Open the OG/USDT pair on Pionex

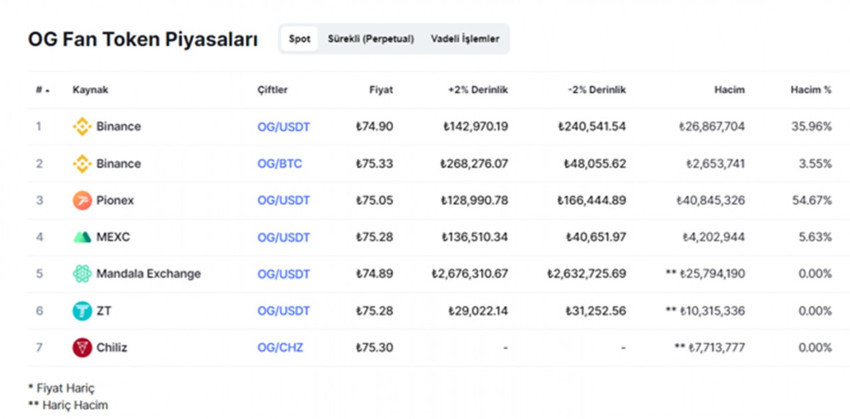coord(284,201)
